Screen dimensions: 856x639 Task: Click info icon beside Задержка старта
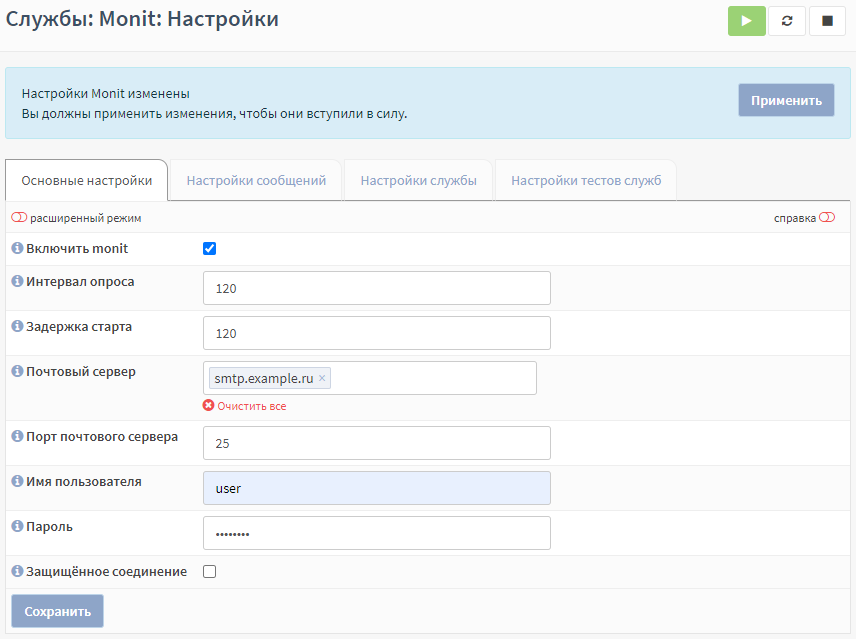coord(17,326)
